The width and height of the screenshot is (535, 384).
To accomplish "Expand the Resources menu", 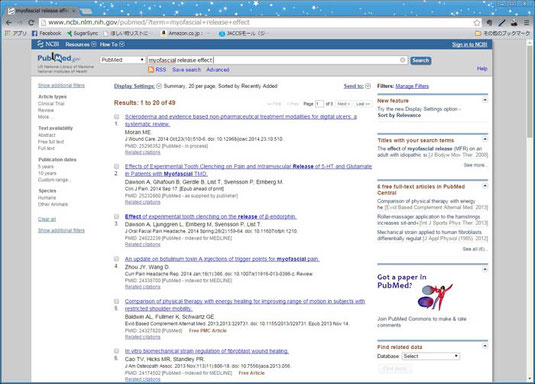I will coord(81,44).
